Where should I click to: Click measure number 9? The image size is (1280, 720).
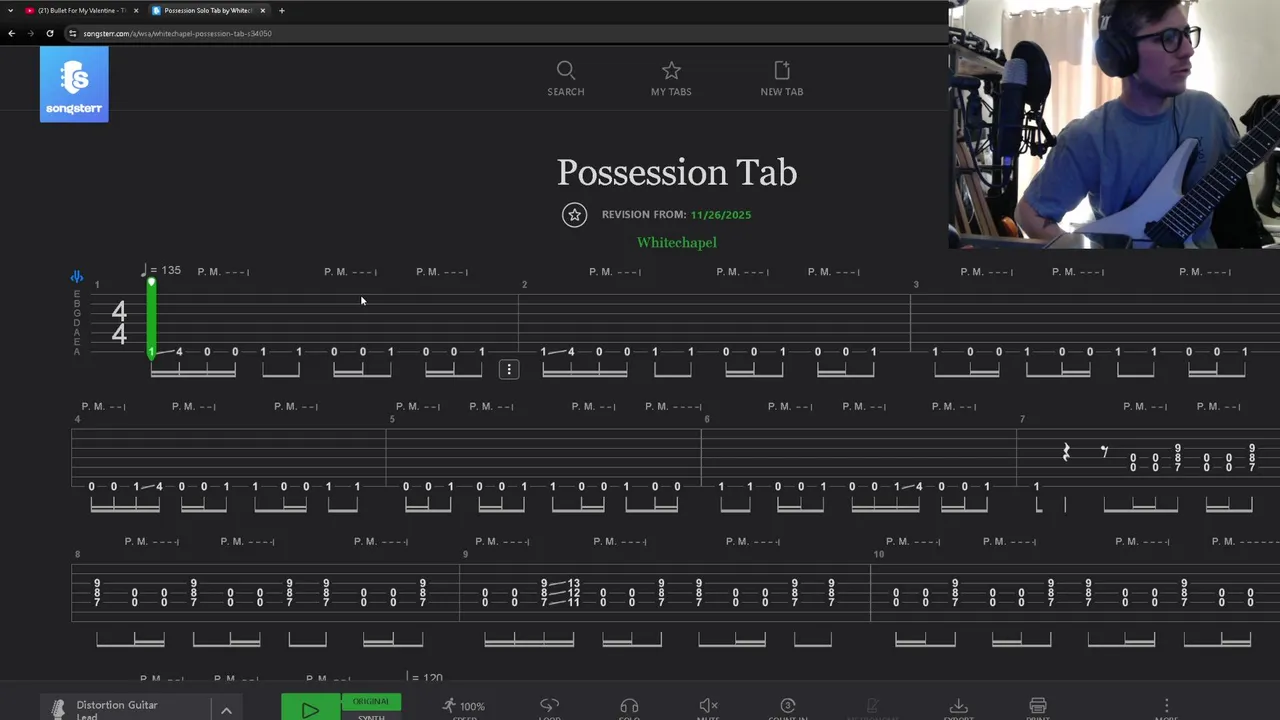[465, 554]
